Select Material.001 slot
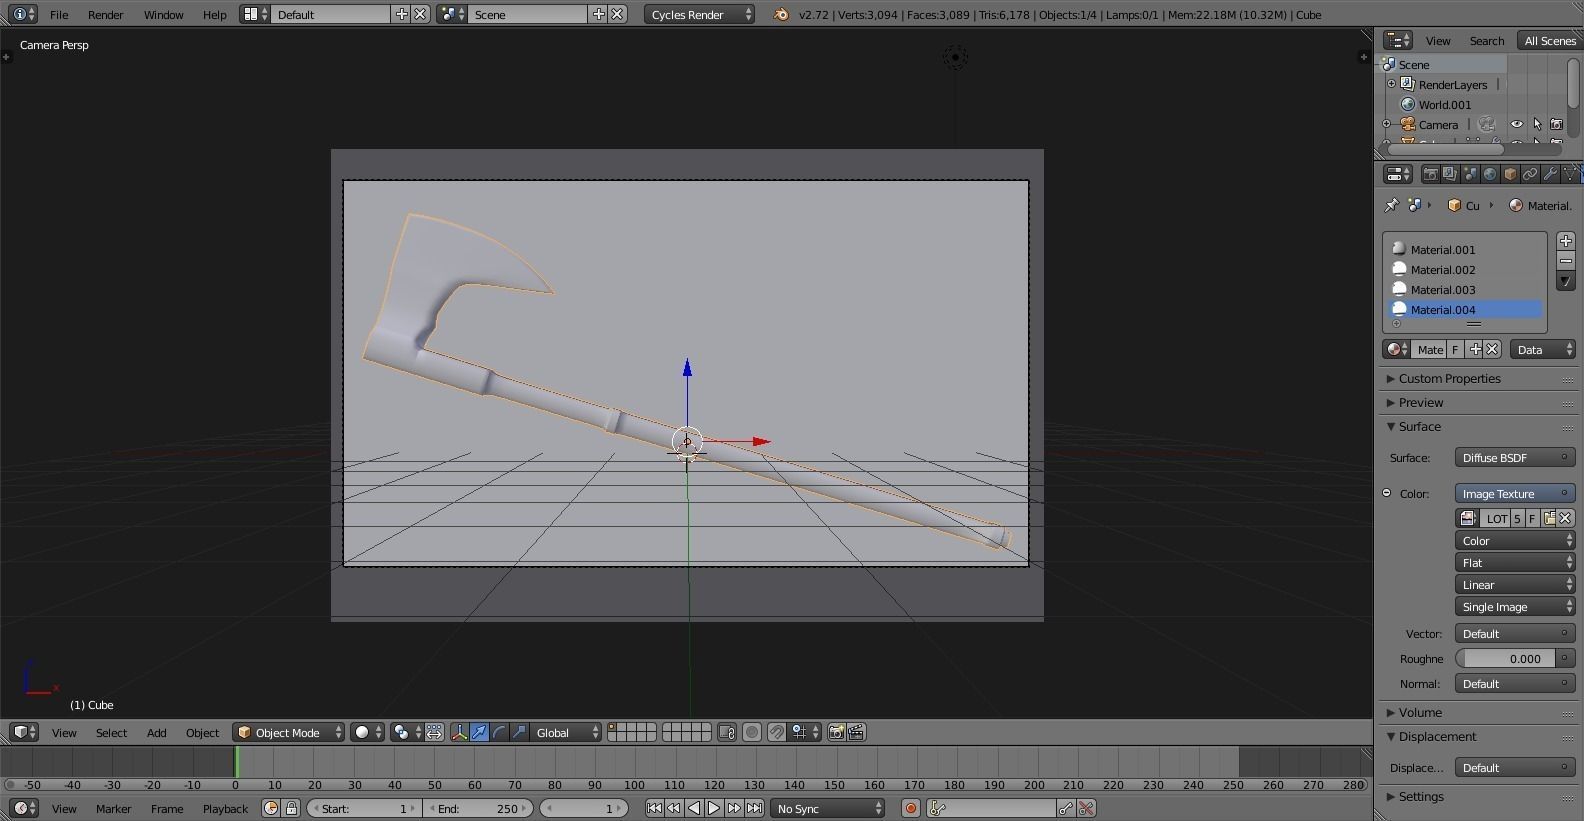 [1465, 250]
